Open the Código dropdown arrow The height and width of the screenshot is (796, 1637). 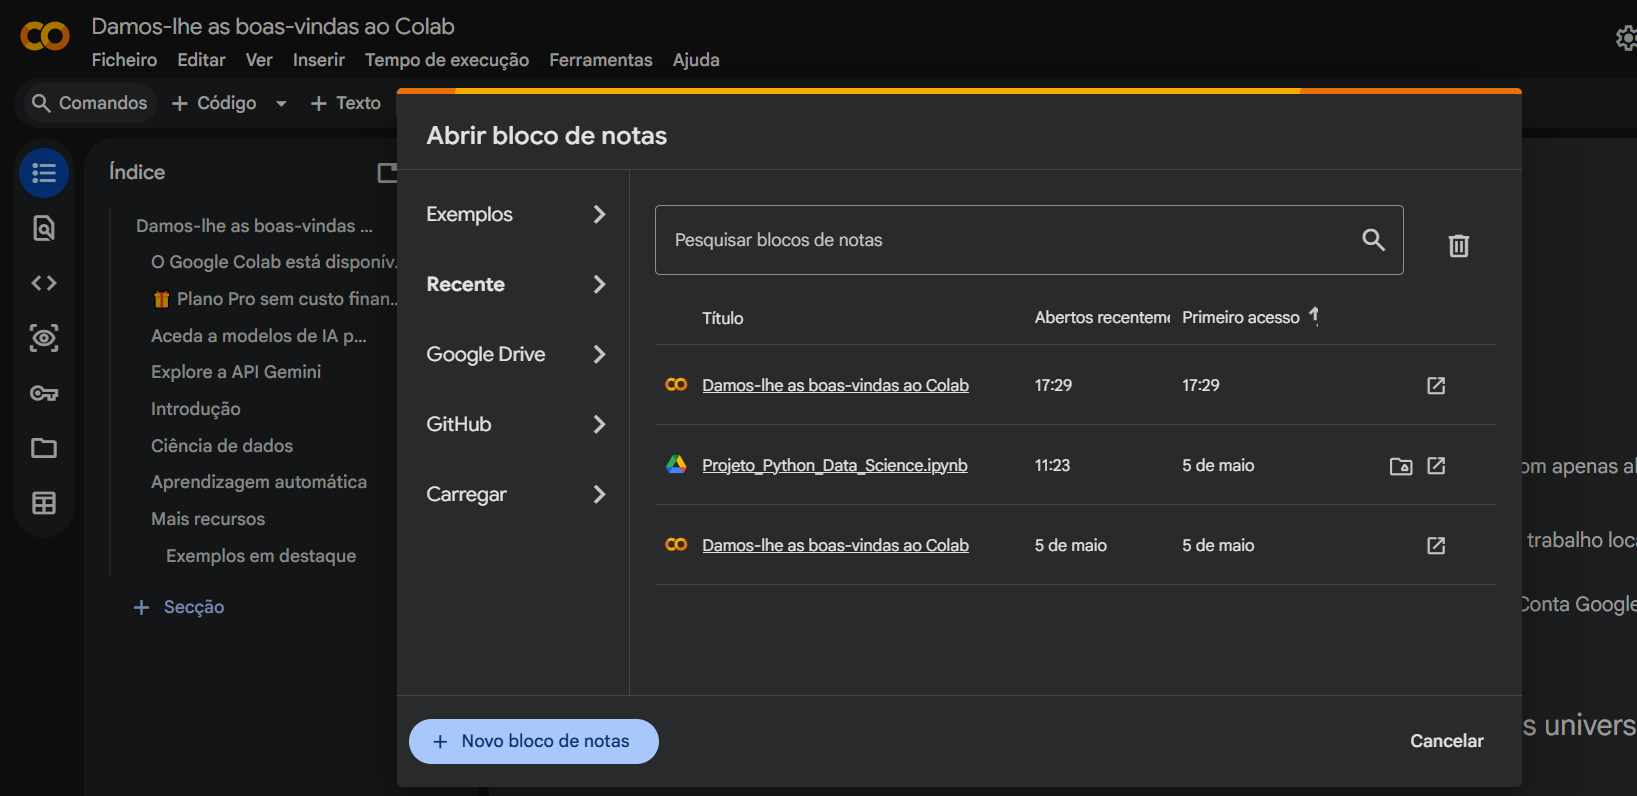point(281,103)
